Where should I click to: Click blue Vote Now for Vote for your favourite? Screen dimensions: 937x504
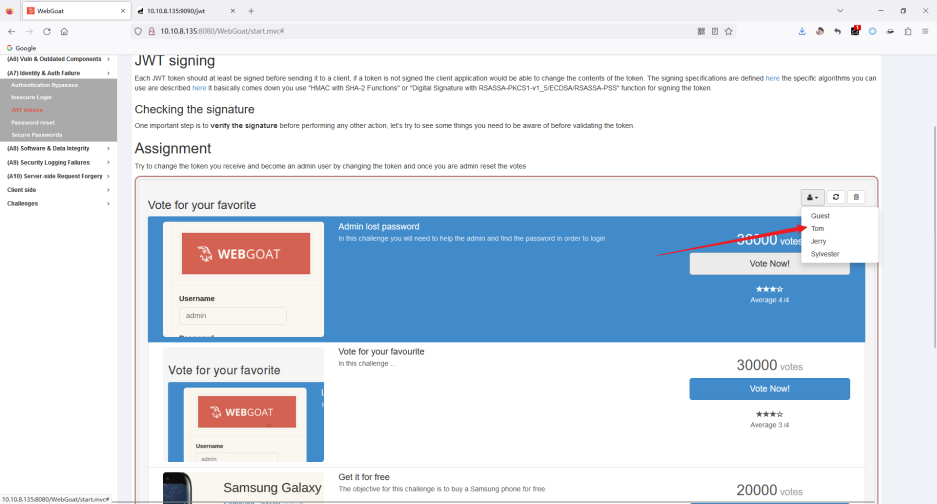(x=769, y=389)
